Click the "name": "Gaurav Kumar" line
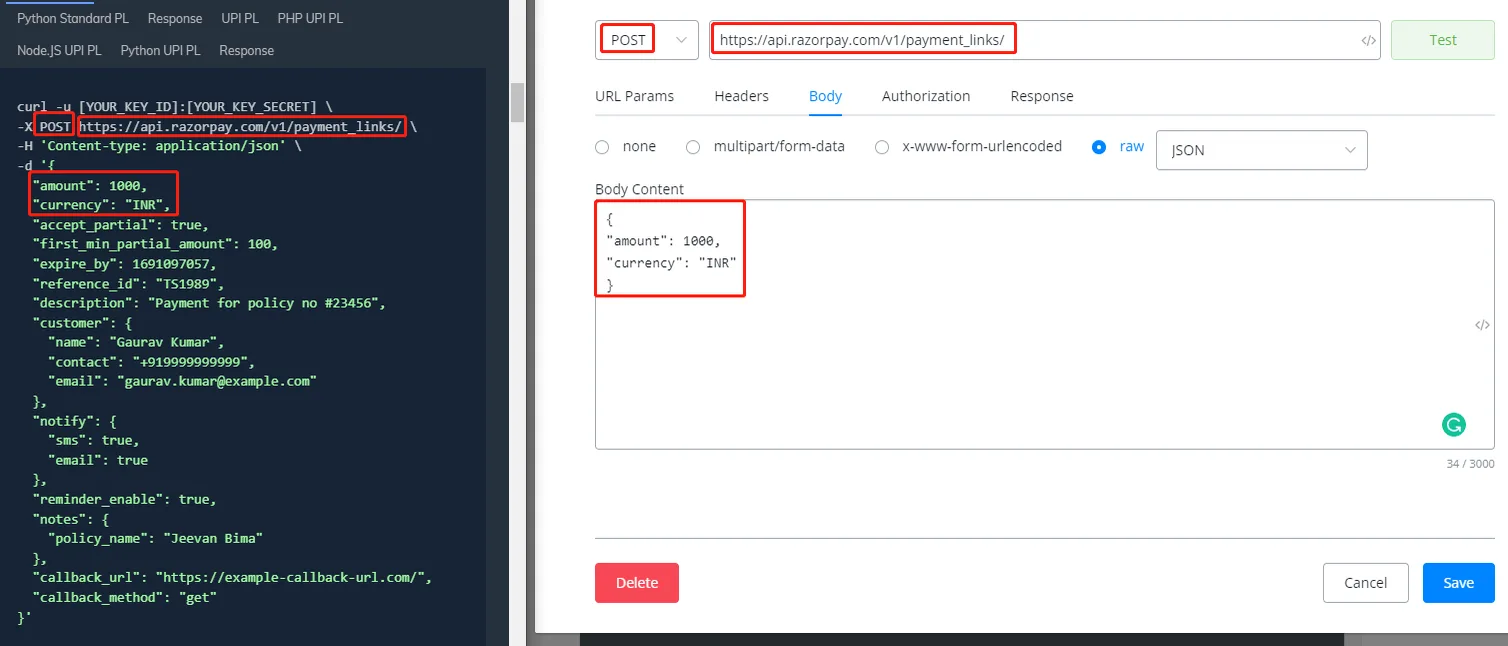The height and width of the screenshot is (646, 1508). tap(136, 342)
